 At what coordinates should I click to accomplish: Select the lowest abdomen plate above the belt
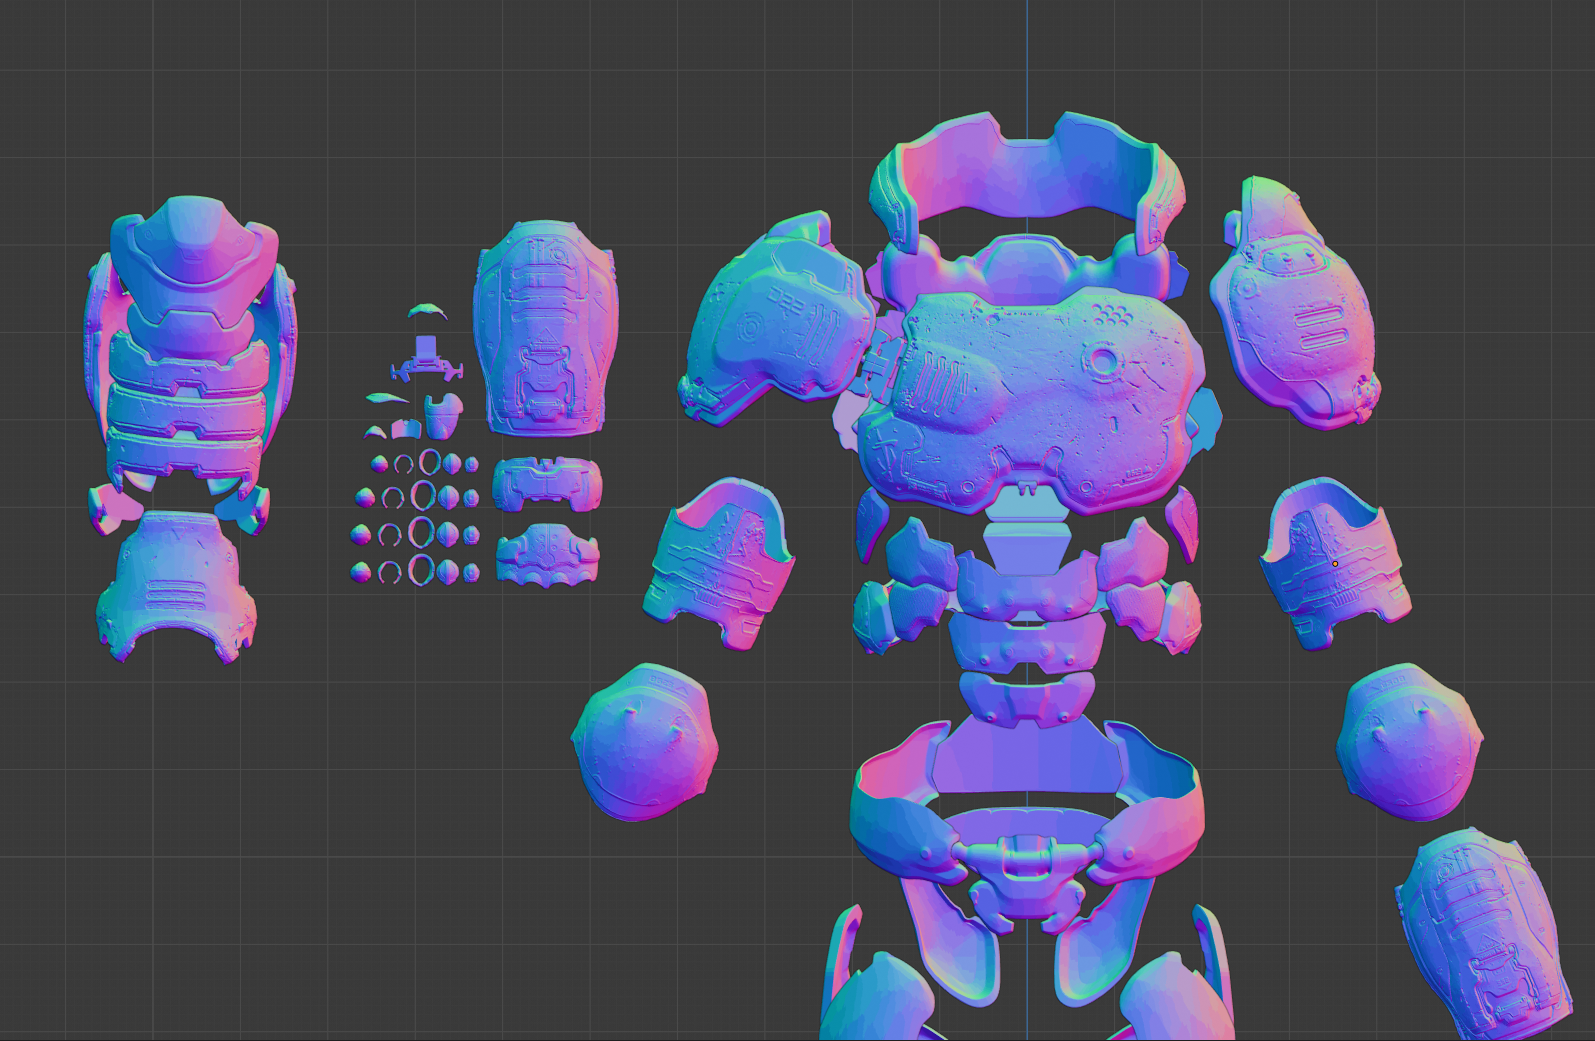coord(1027,698)
